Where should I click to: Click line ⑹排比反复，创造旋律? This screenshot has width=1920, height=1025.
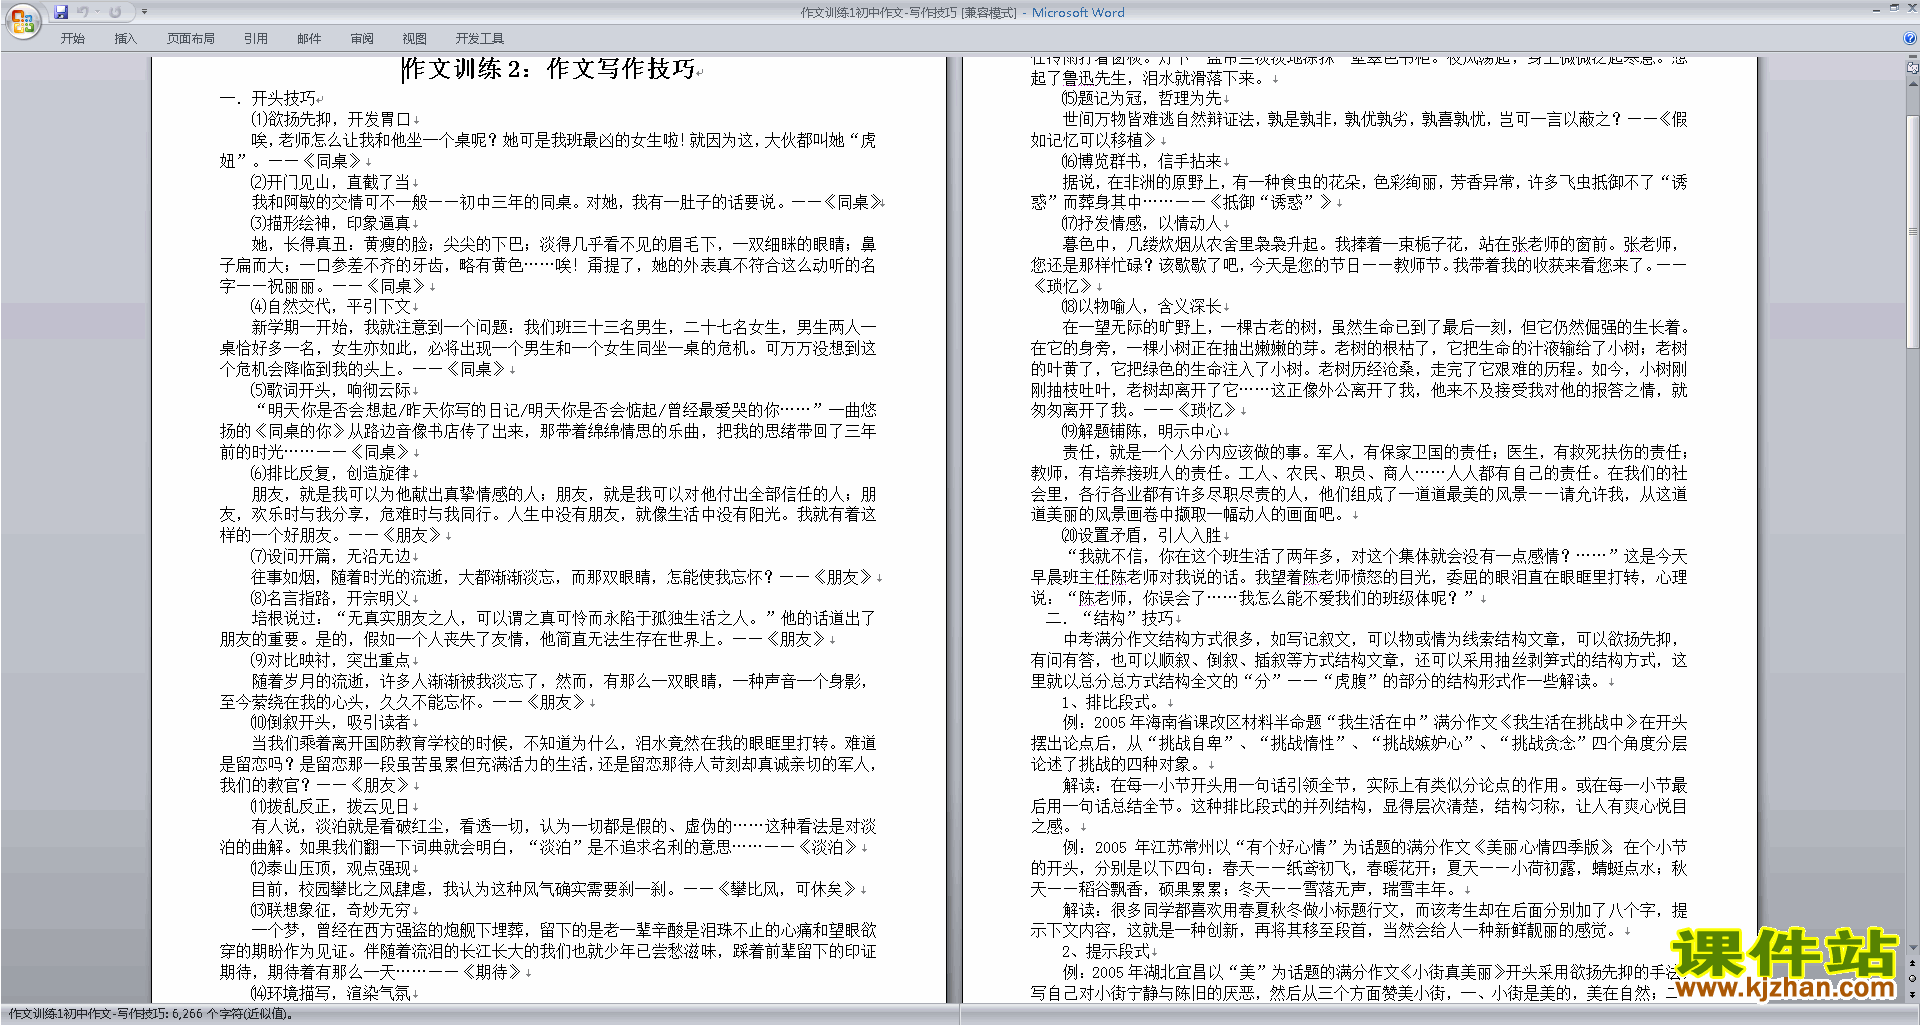point(331,473)
